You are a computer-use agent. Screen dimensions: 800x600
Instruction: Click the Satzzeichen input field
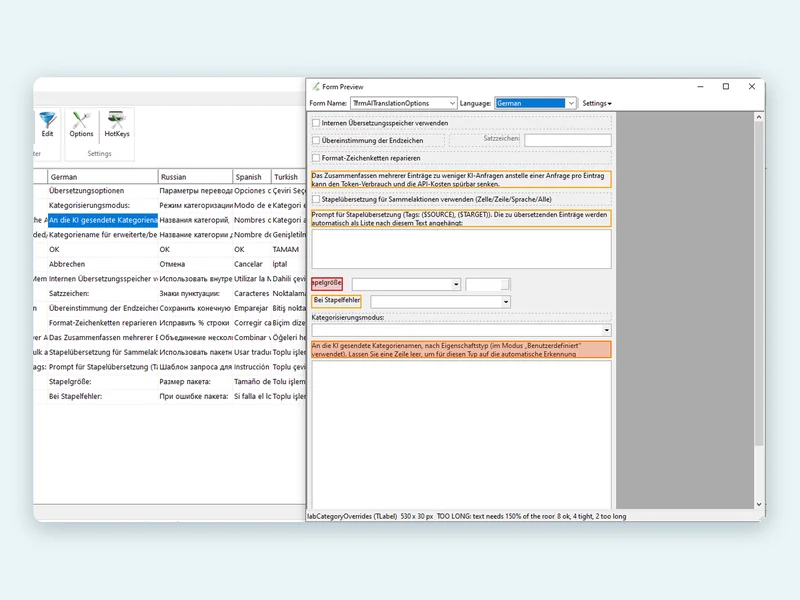point(567,140)
